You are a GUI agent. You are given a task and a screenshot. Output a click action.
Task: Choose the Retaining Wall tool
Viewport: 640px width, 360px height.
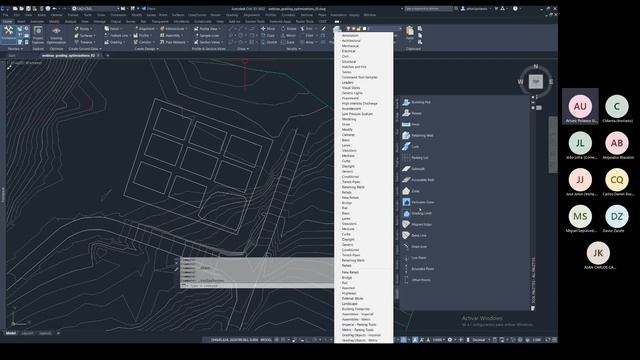coord(418,136)
